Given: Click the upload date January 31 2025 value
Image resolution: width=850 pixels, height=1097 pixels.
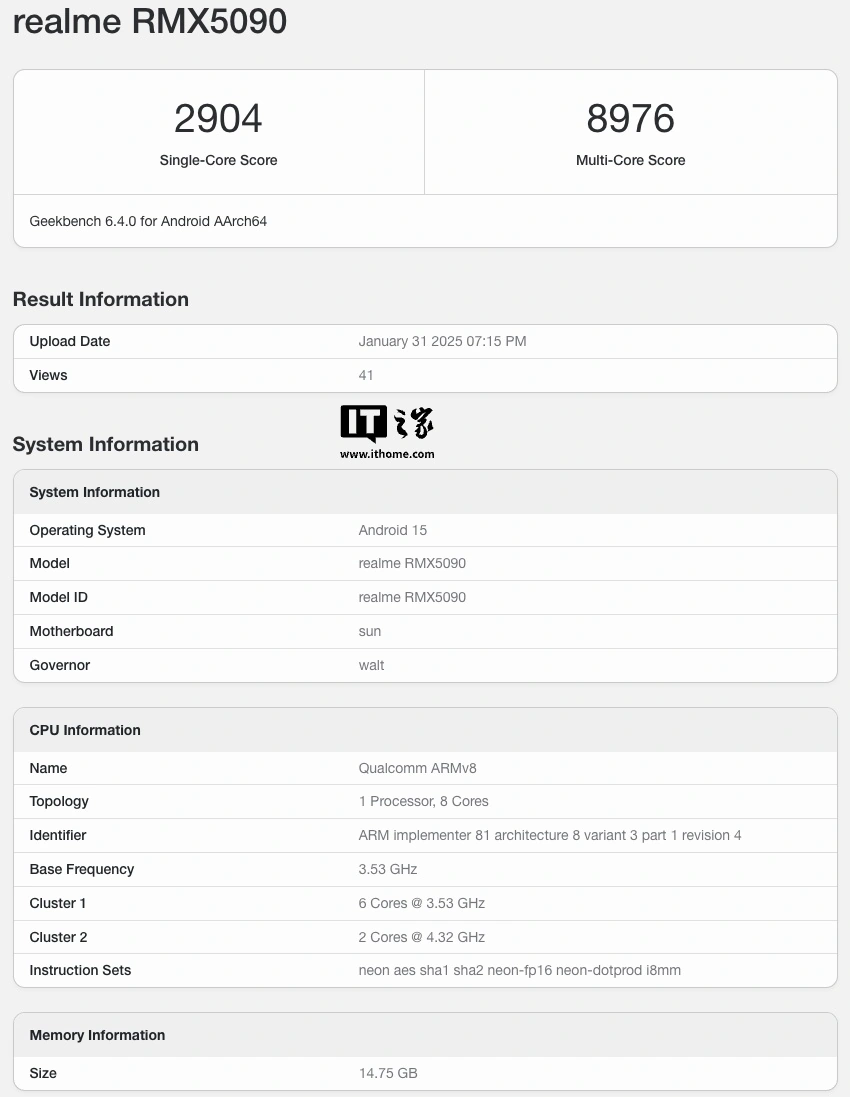Looking at the screenshot, I should click(x=442, y=341).
